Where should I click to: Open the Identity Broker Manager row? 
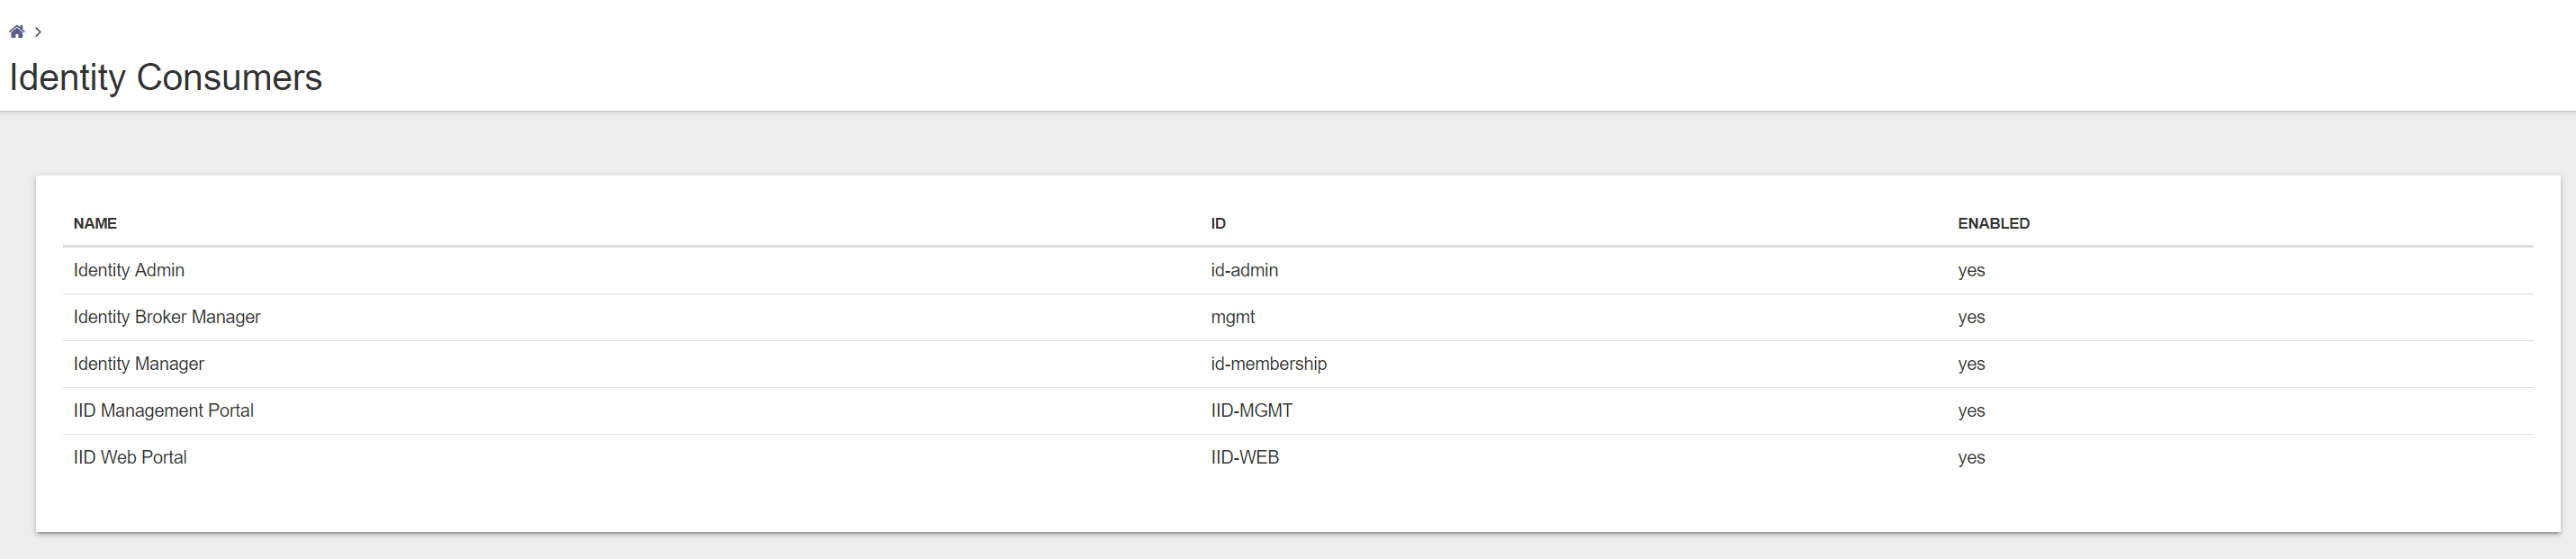coord(167,317)
